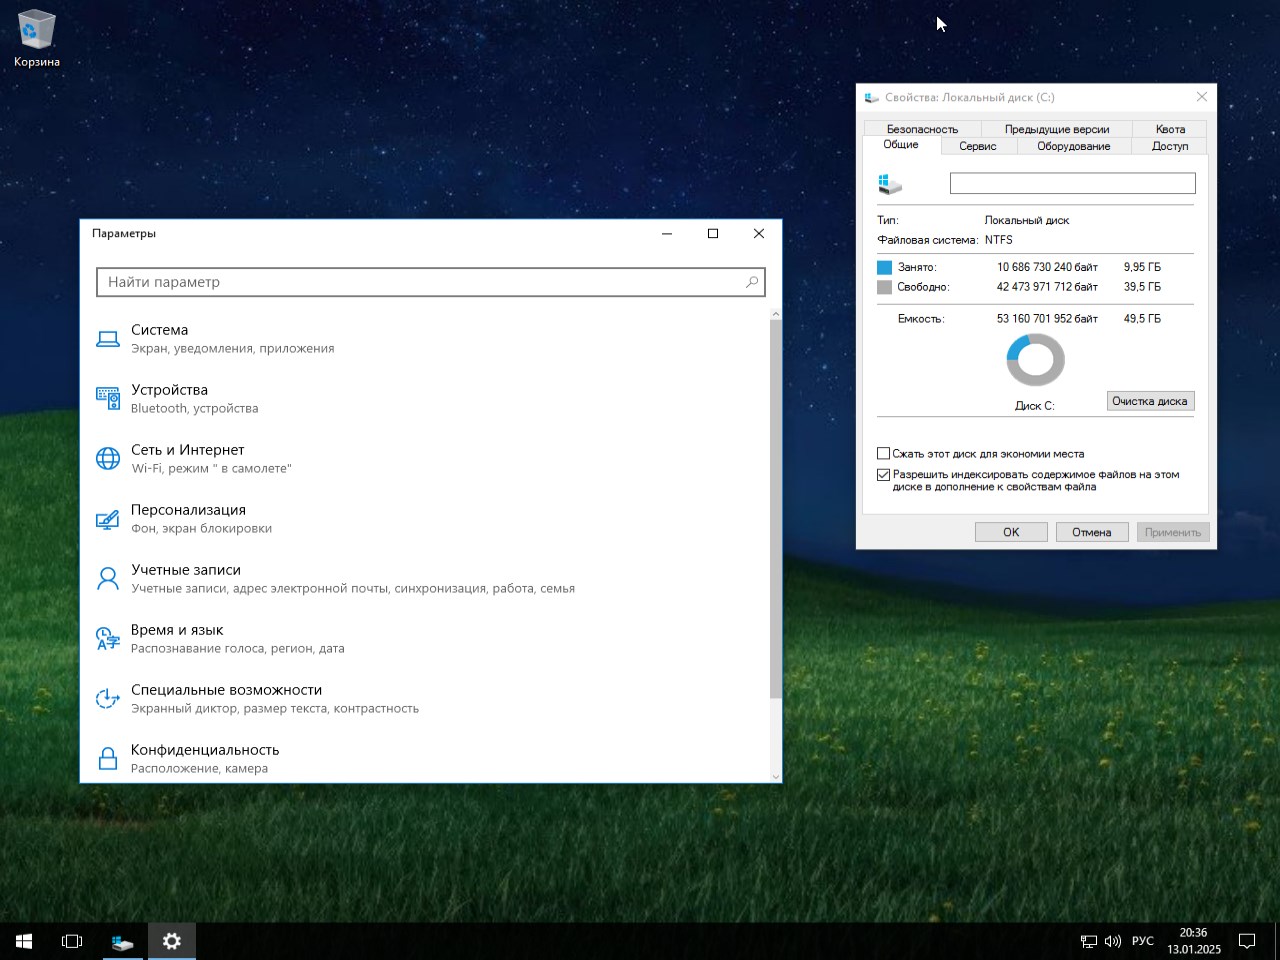The image size is (1280, 960).
Task: Open Специальные возможности icon
Action: point(107,699)
